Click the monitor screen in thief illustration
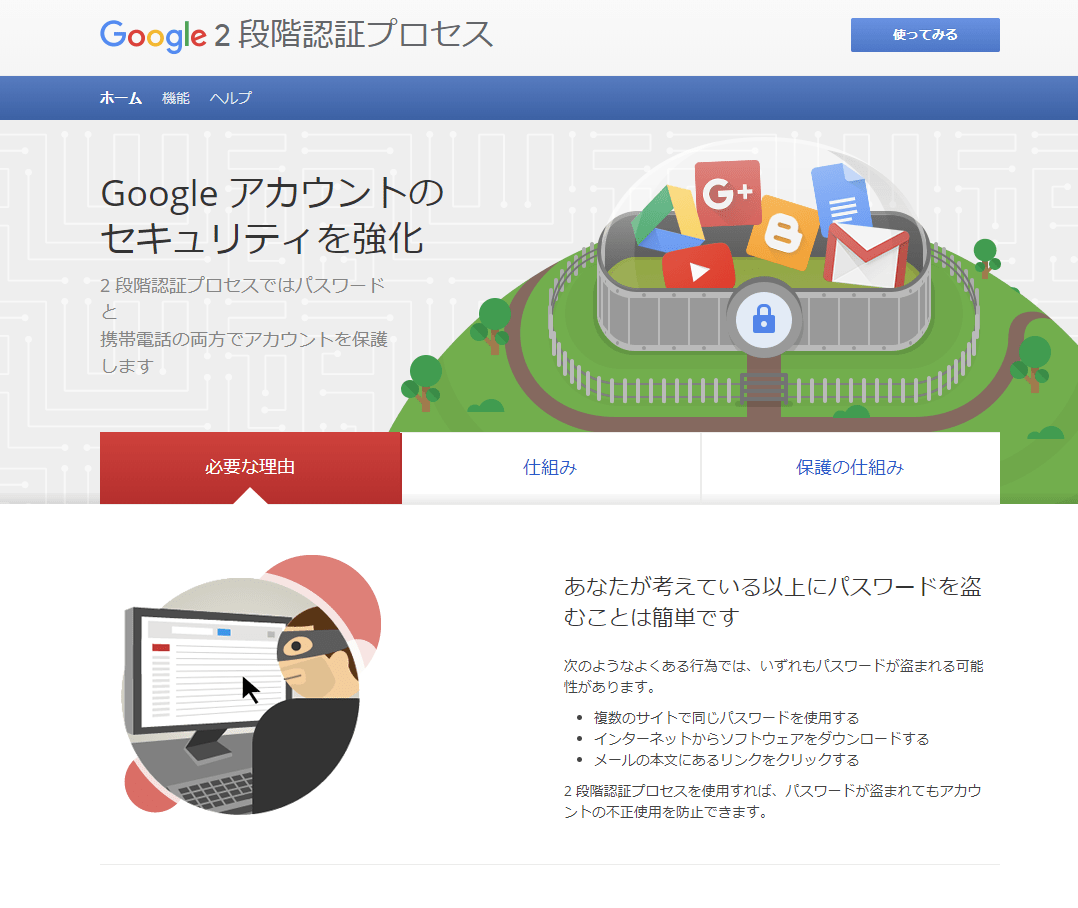Image resolution: width=1078 pixels, height=908 pixels. (x=213, y=669)
